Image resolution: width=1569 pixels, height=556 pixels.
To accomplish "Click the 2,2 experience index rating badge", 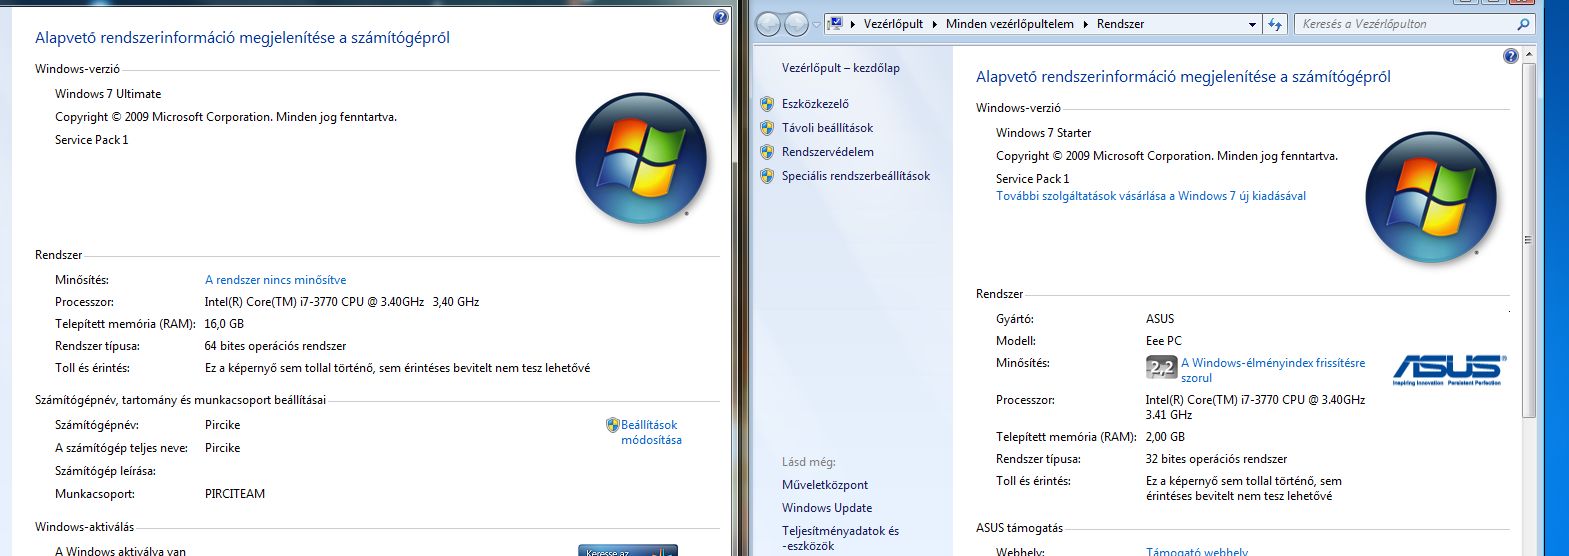I will [x=1161, y=368].
